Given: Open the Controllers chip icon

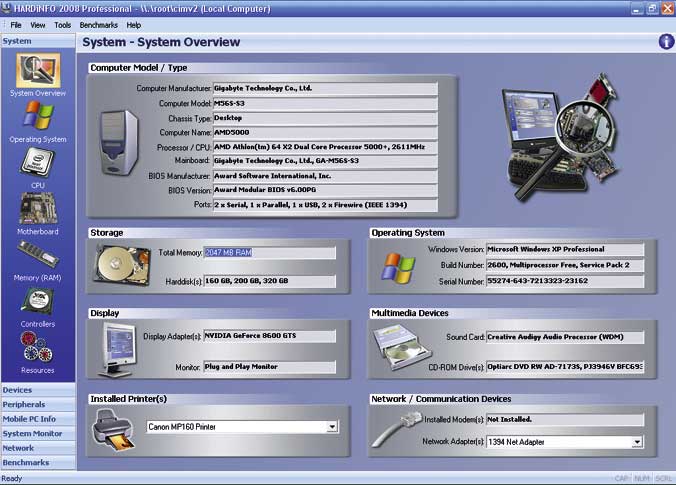Looking at the screenshot, I should [x=38, y=301].
